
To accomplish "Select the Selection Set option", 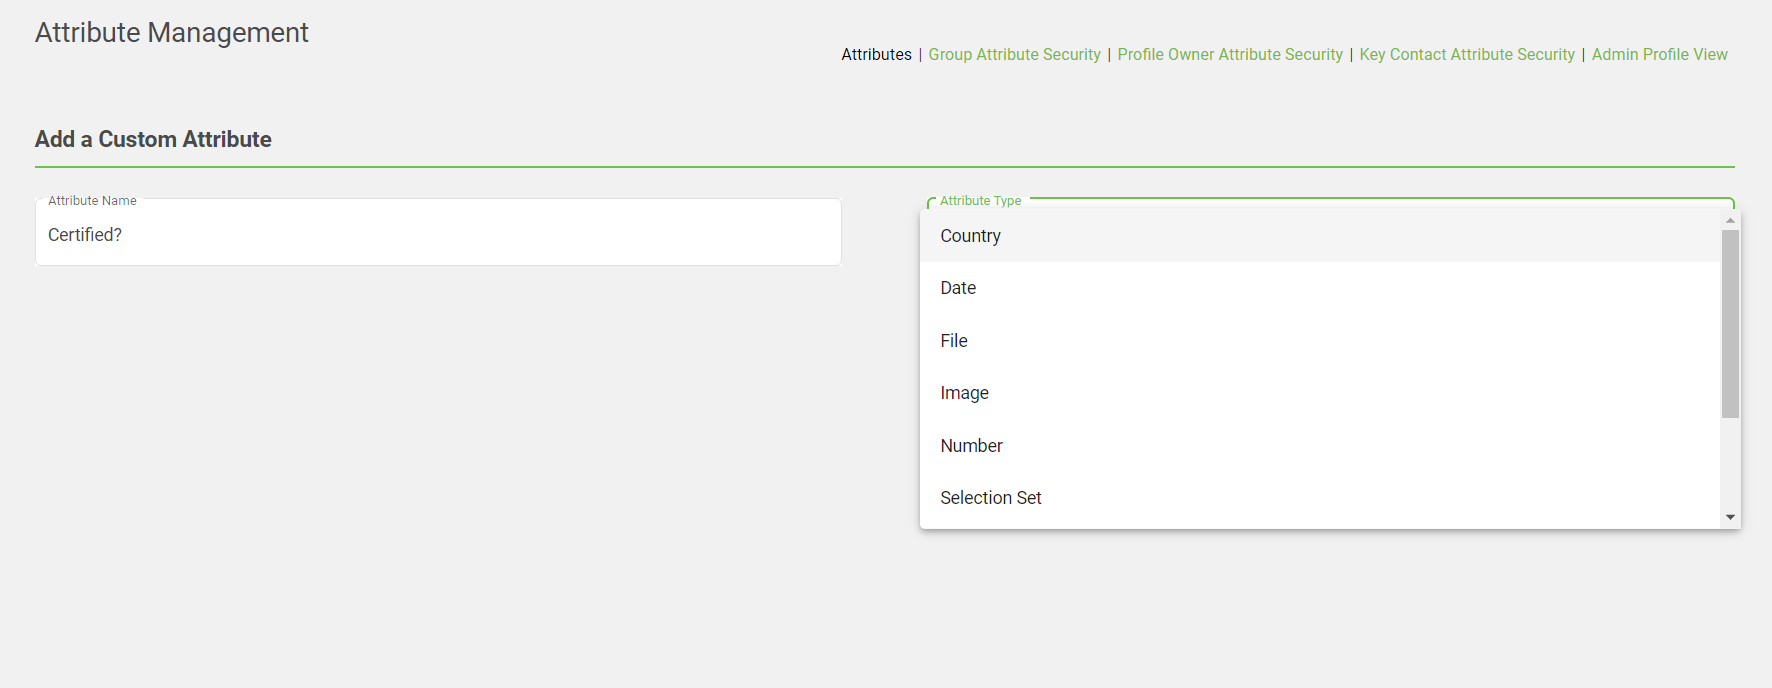I will point(1320,498).
